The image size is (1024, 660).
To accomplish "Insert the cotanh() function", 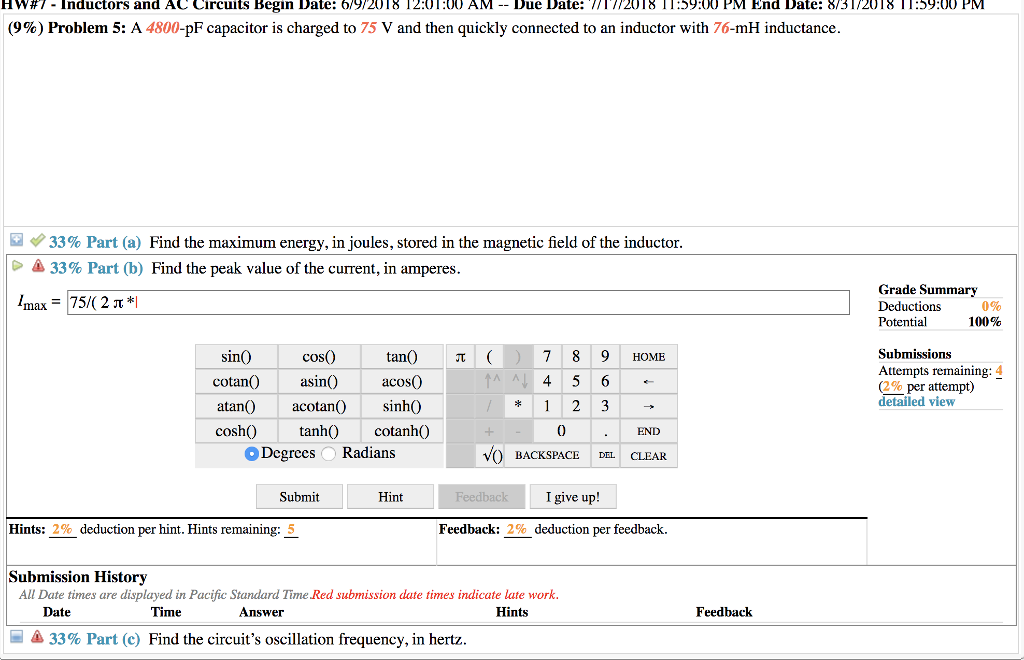I will 402,431.
